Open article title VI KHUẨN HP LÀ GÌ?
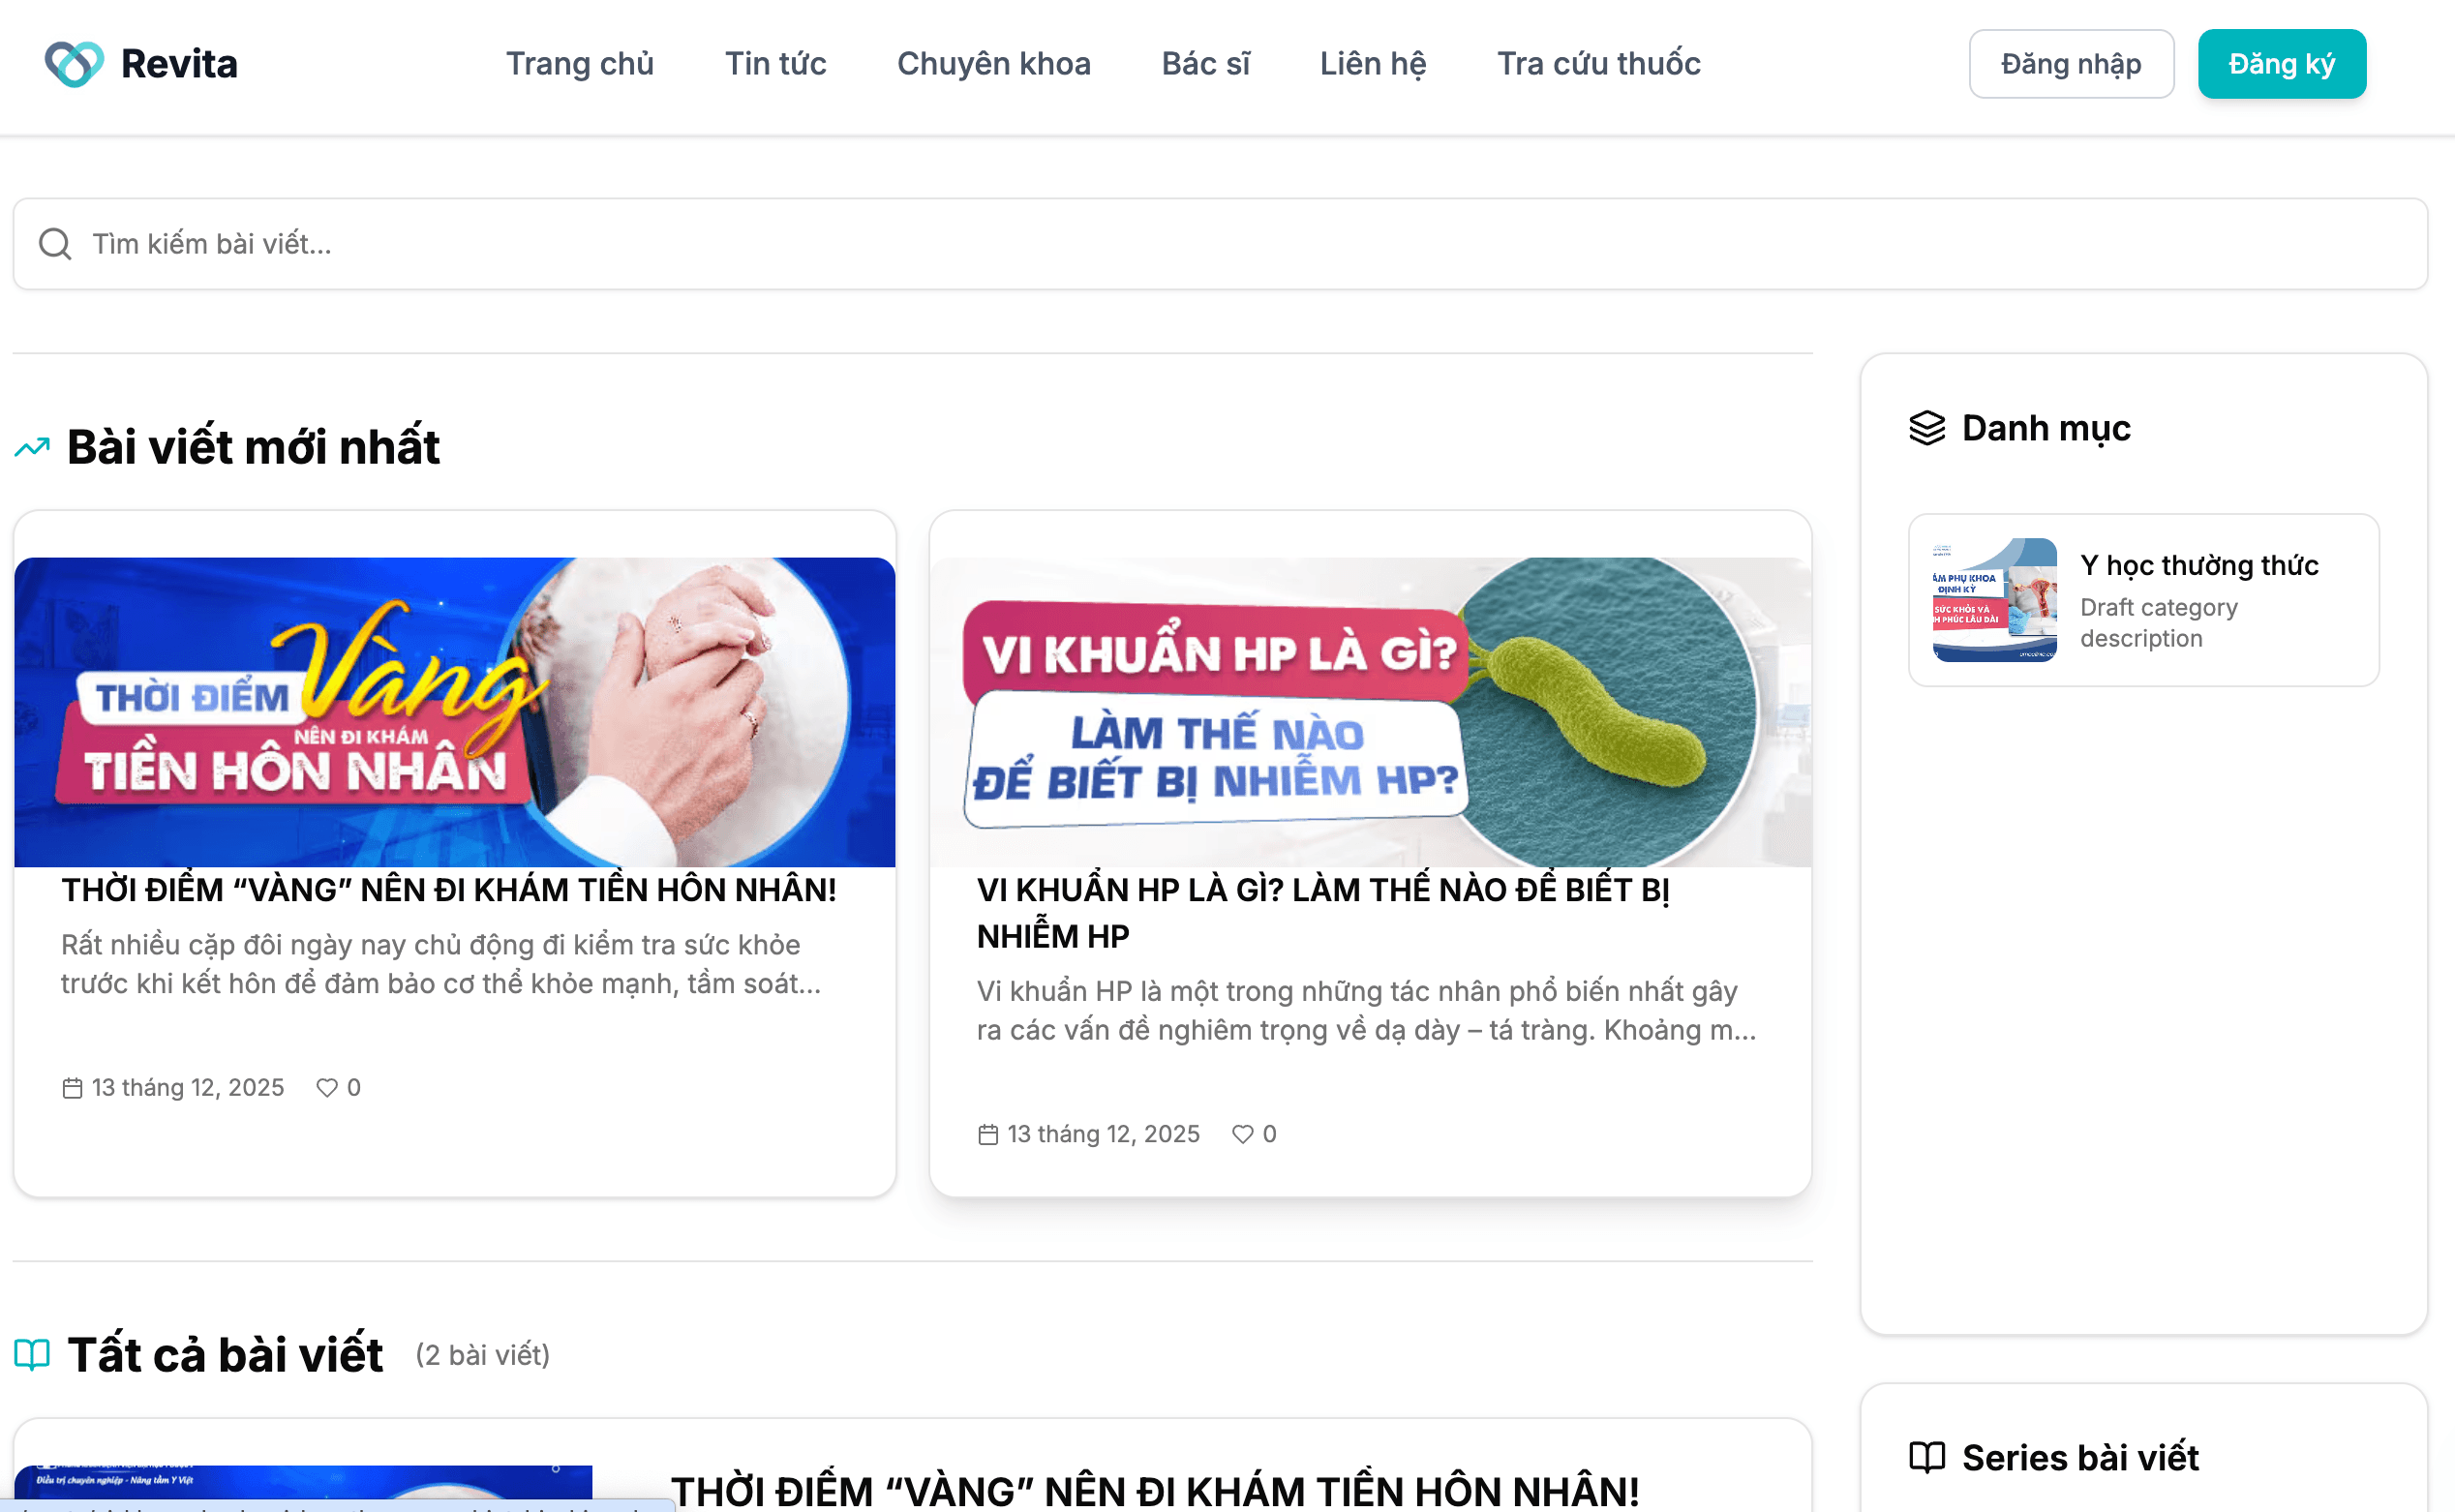Viewport: 2455px width, 1512px height. [1323, 913]
